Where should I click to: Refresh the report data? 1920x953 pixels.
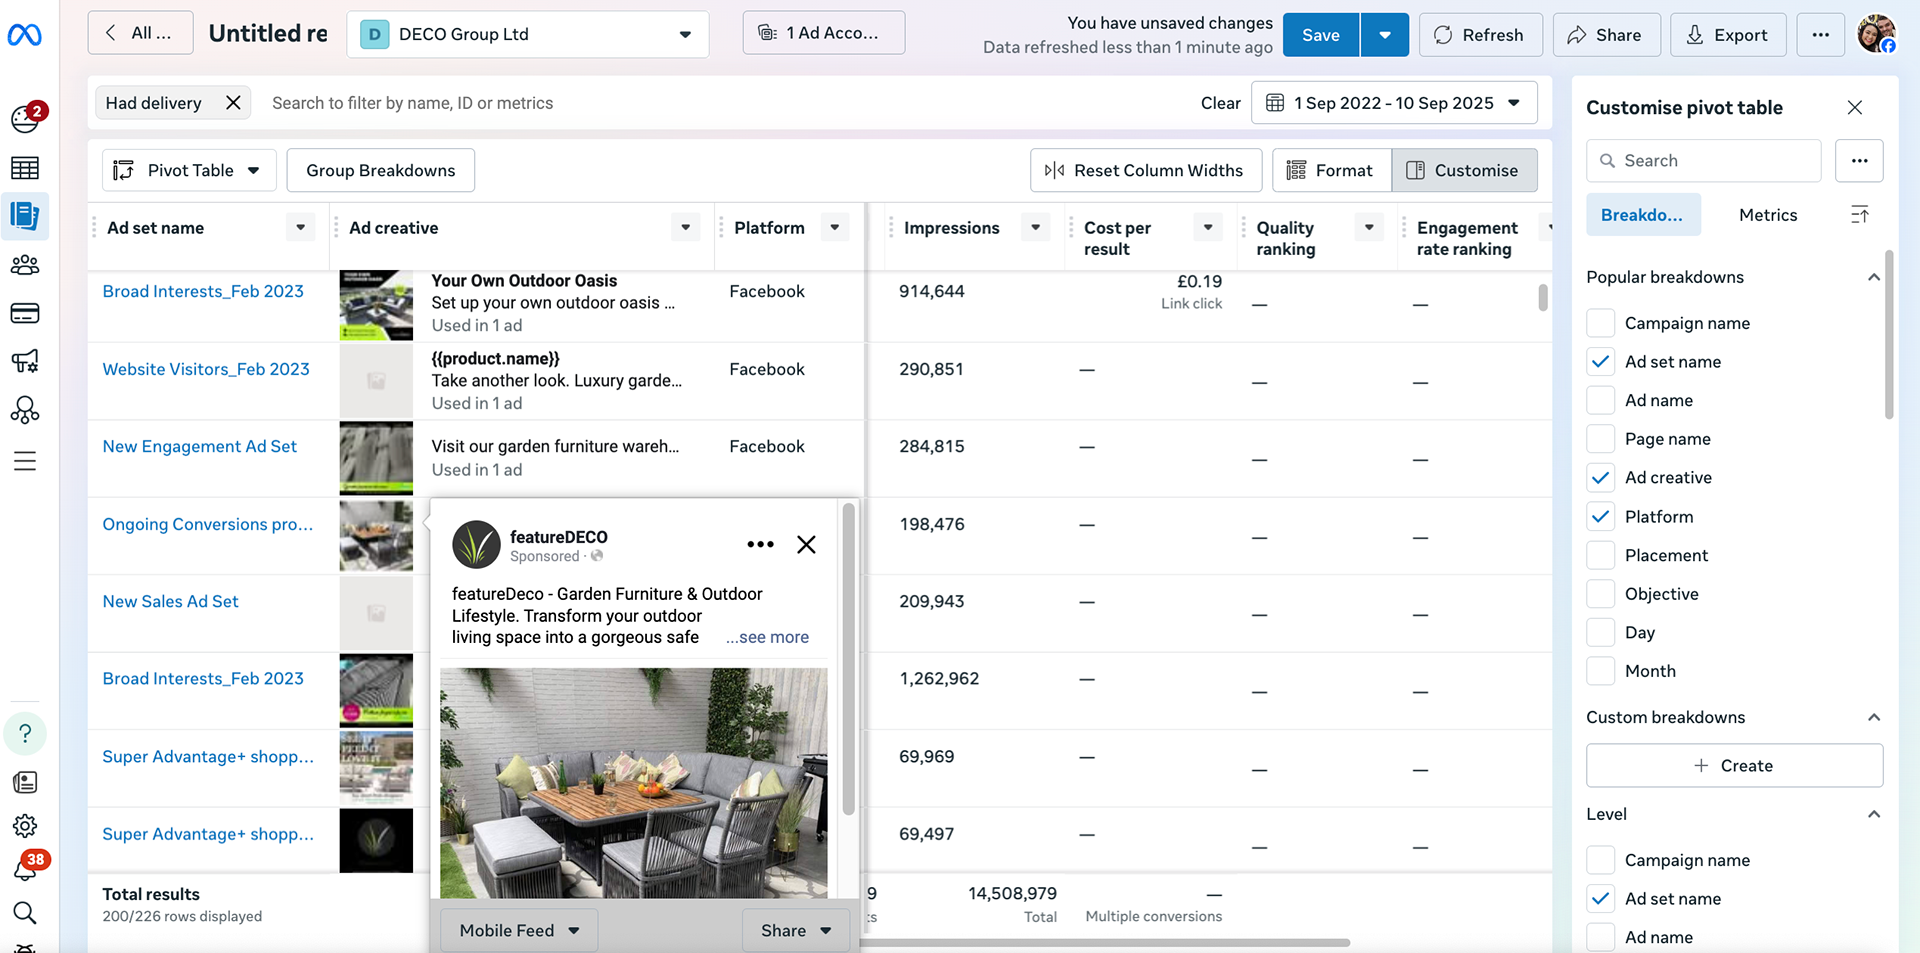pos(1480,35)
